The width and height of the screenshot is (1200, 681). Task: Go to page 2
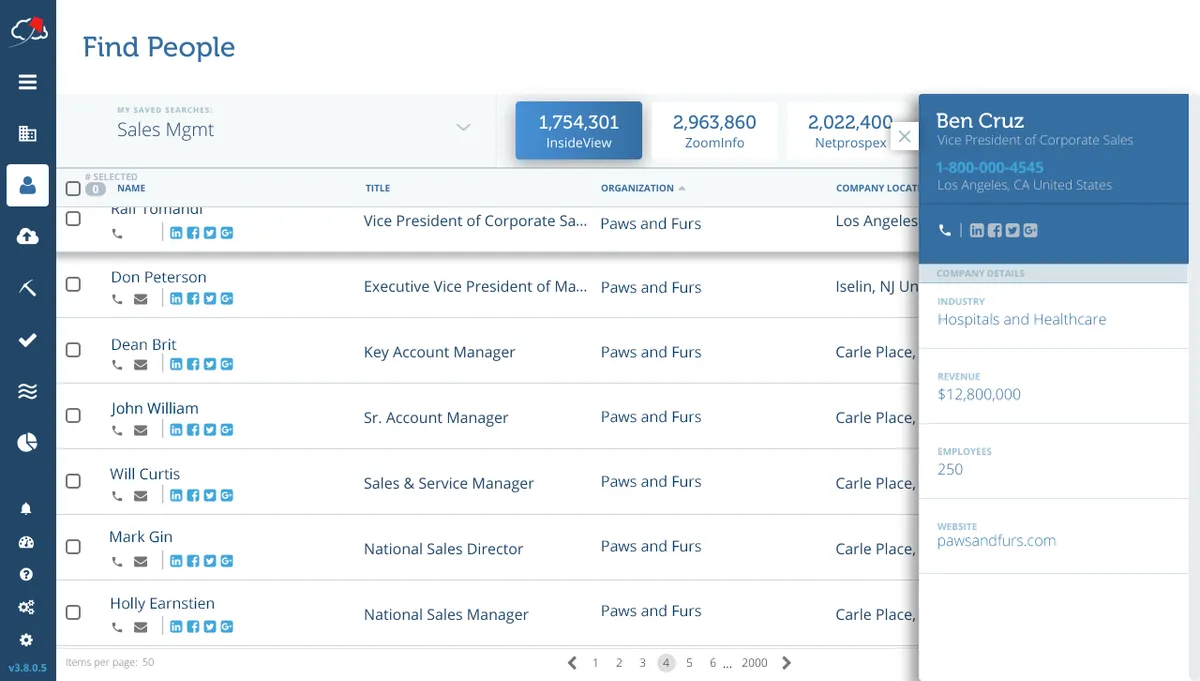[619, 663]
